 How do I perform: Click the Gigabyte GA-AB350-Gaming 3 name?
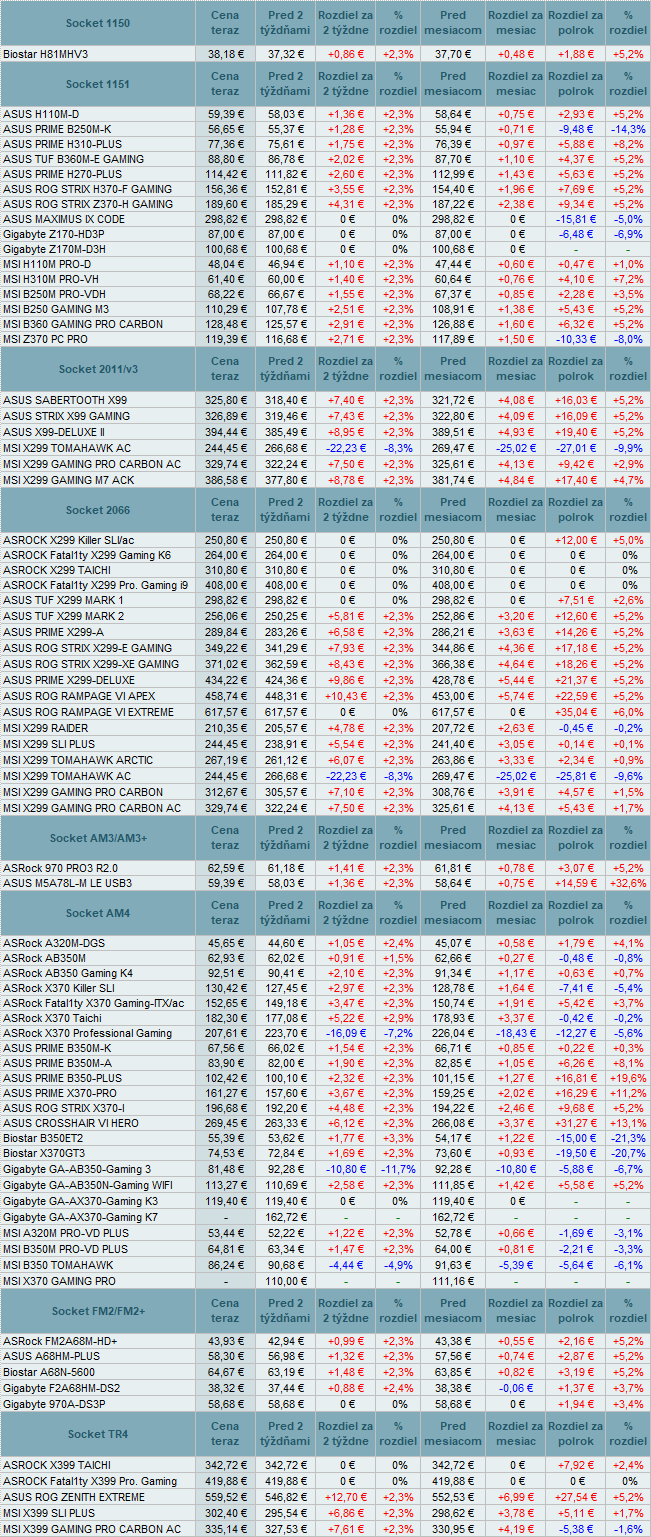(77, 1169)
